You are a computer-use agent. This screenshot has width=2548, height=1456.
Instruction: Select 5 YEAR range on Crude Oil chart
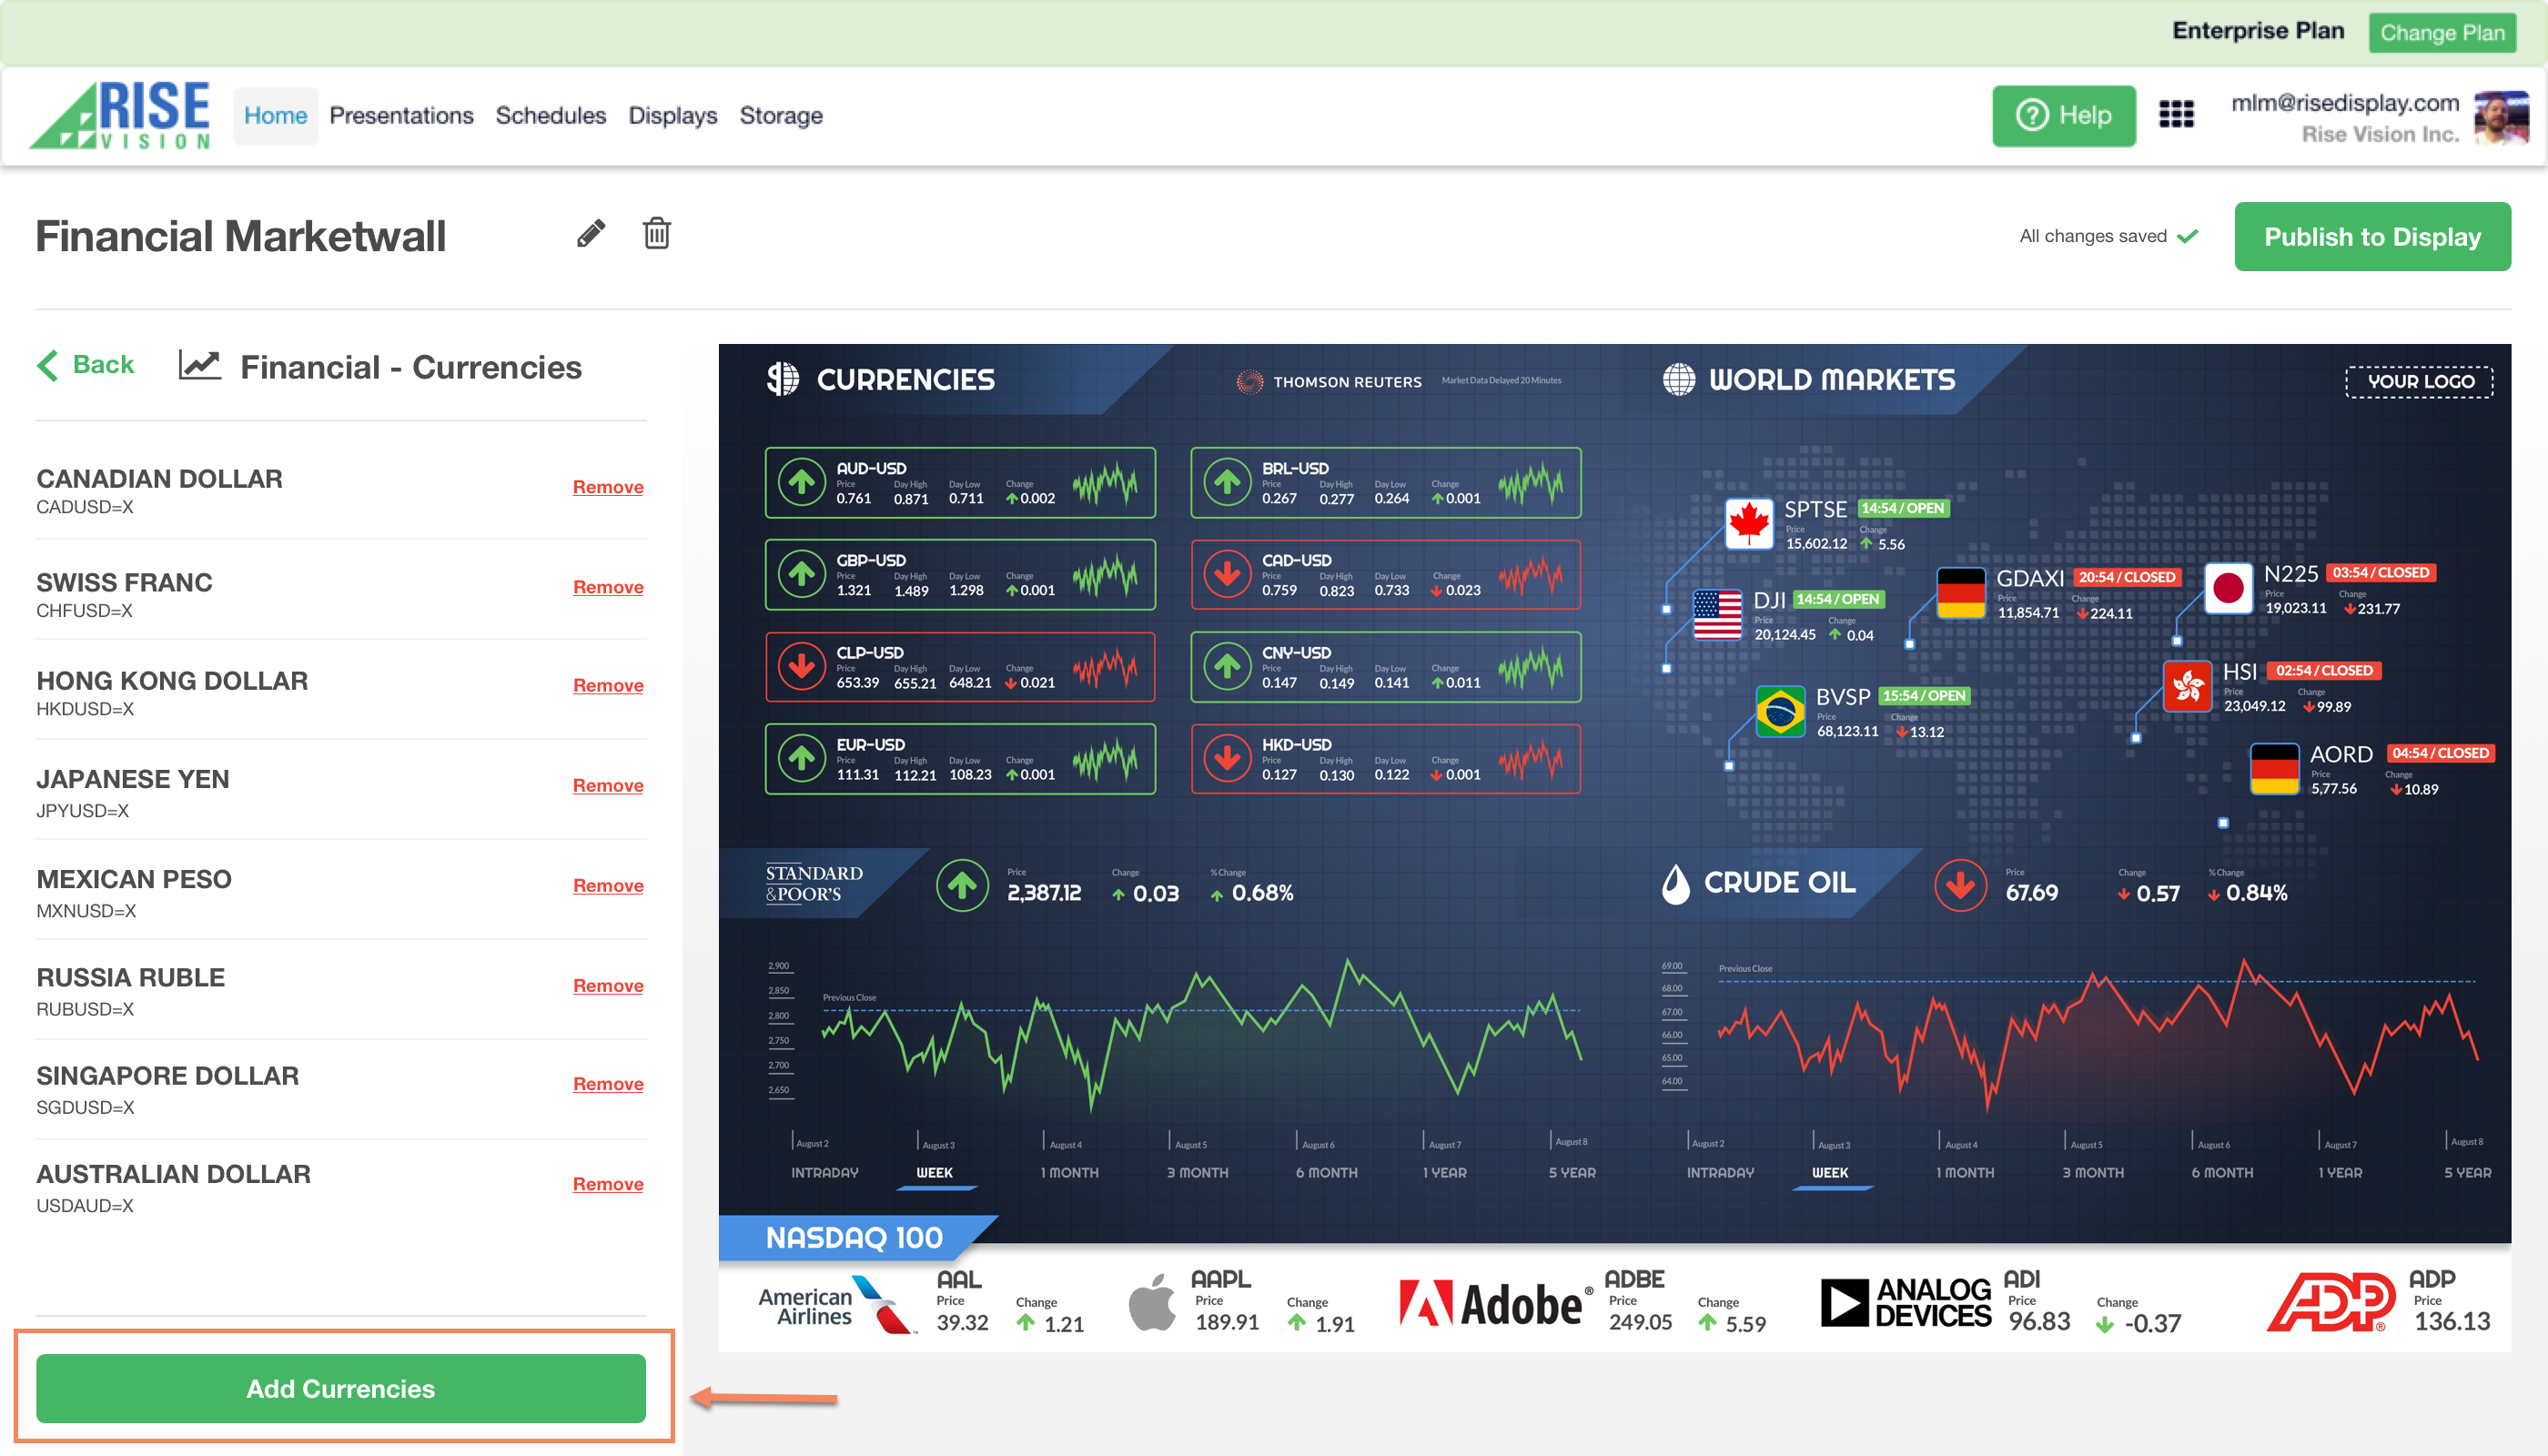point(2467,1172)
